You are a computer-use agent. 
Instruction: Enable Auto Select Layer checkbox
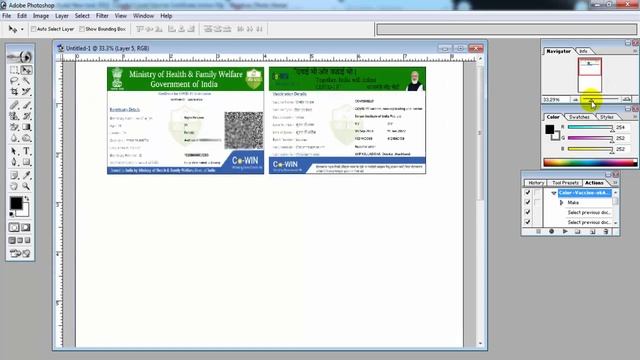click(34, 29)
